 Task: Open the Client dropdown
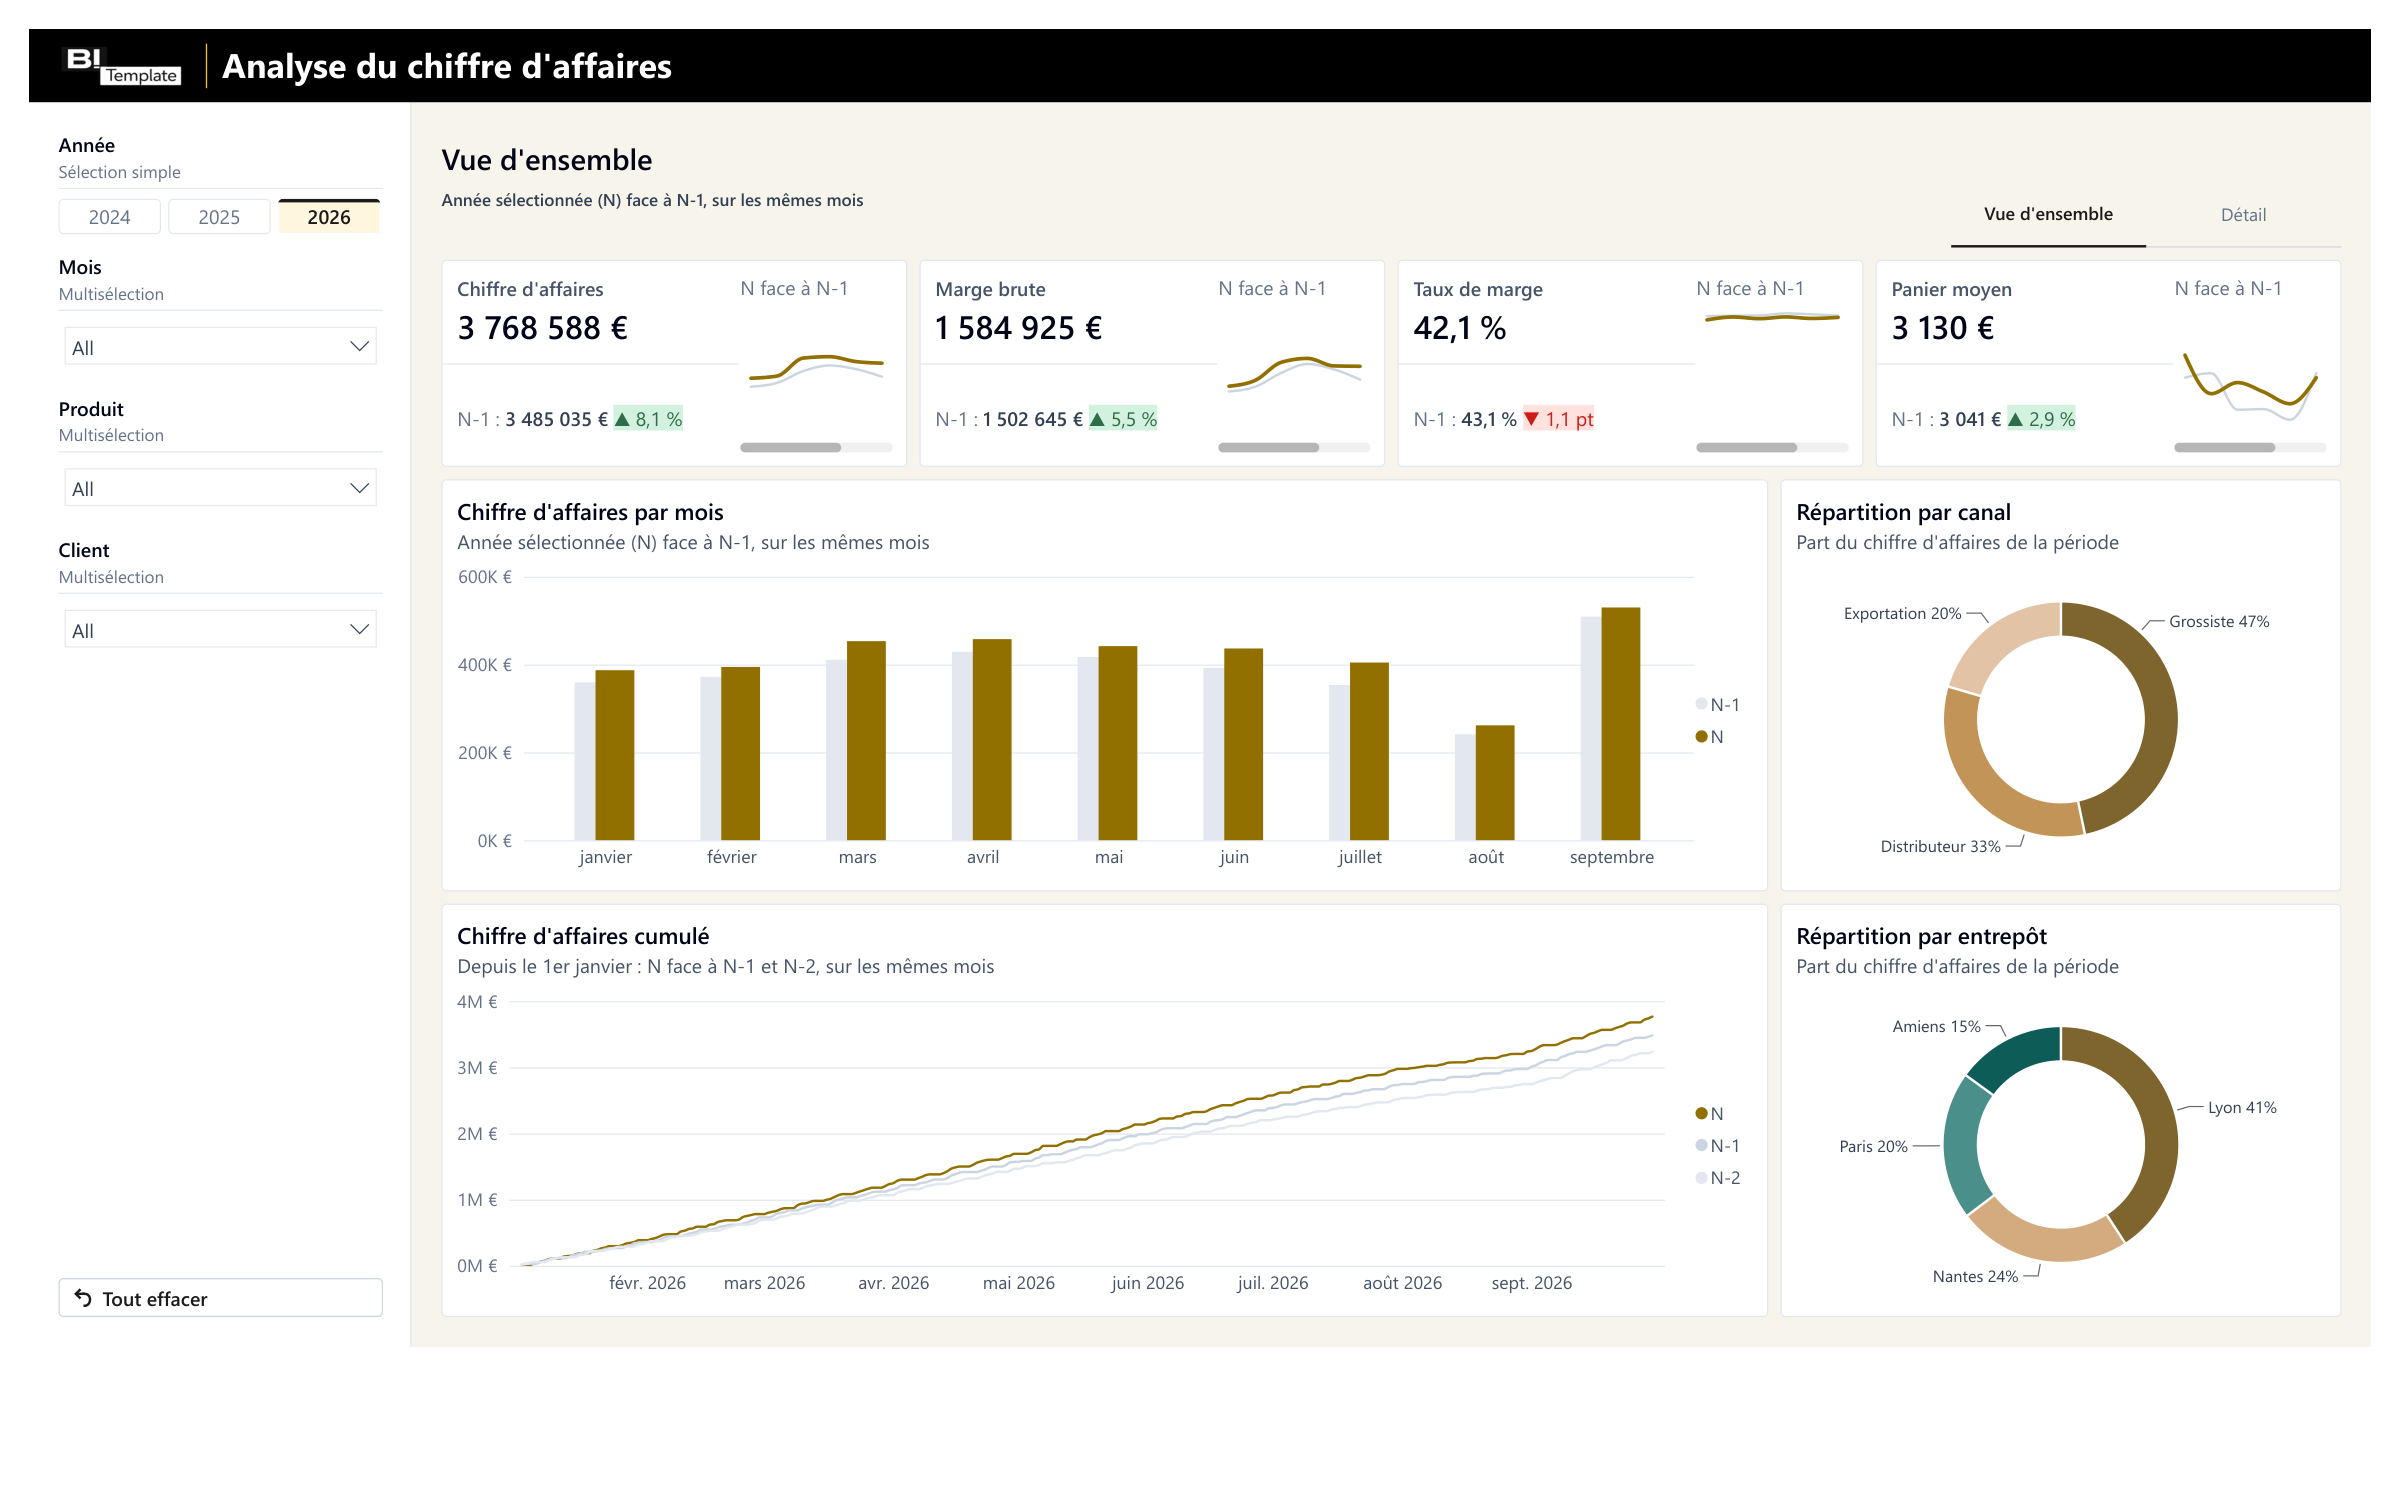coord(220,630)
